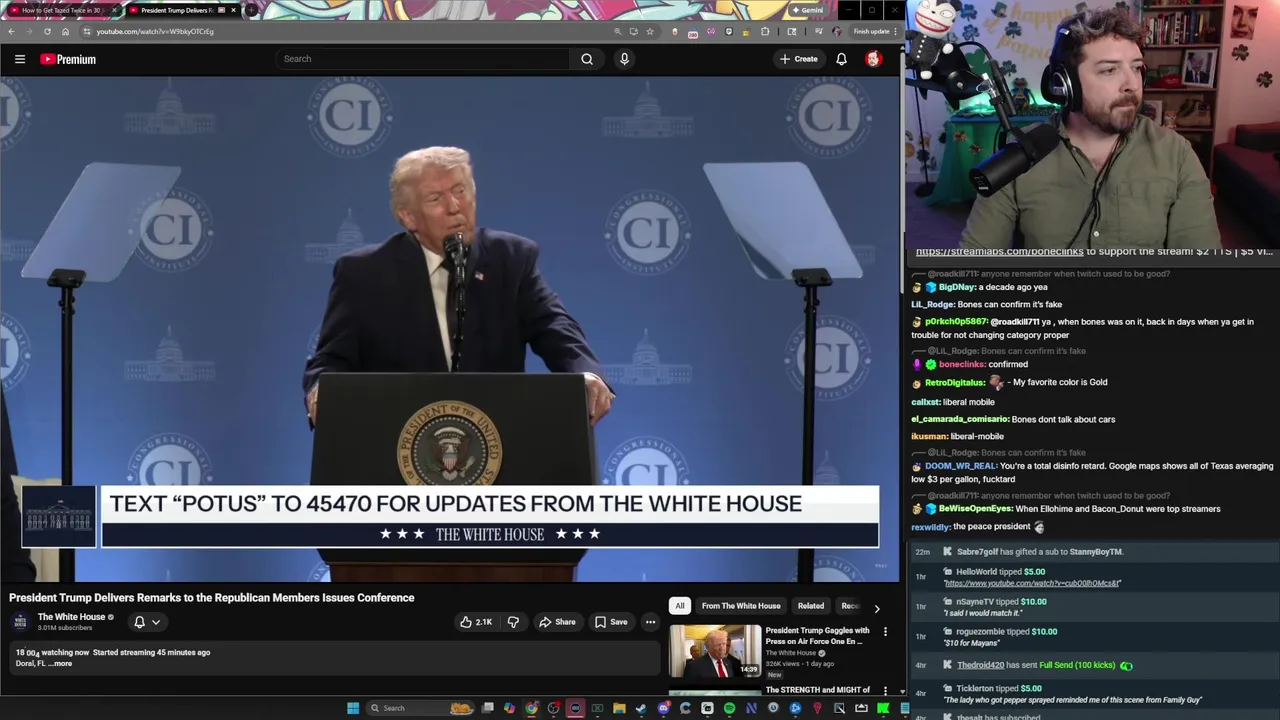
Task: Open The White House channel name link
Action: click(x=71, y=617)
